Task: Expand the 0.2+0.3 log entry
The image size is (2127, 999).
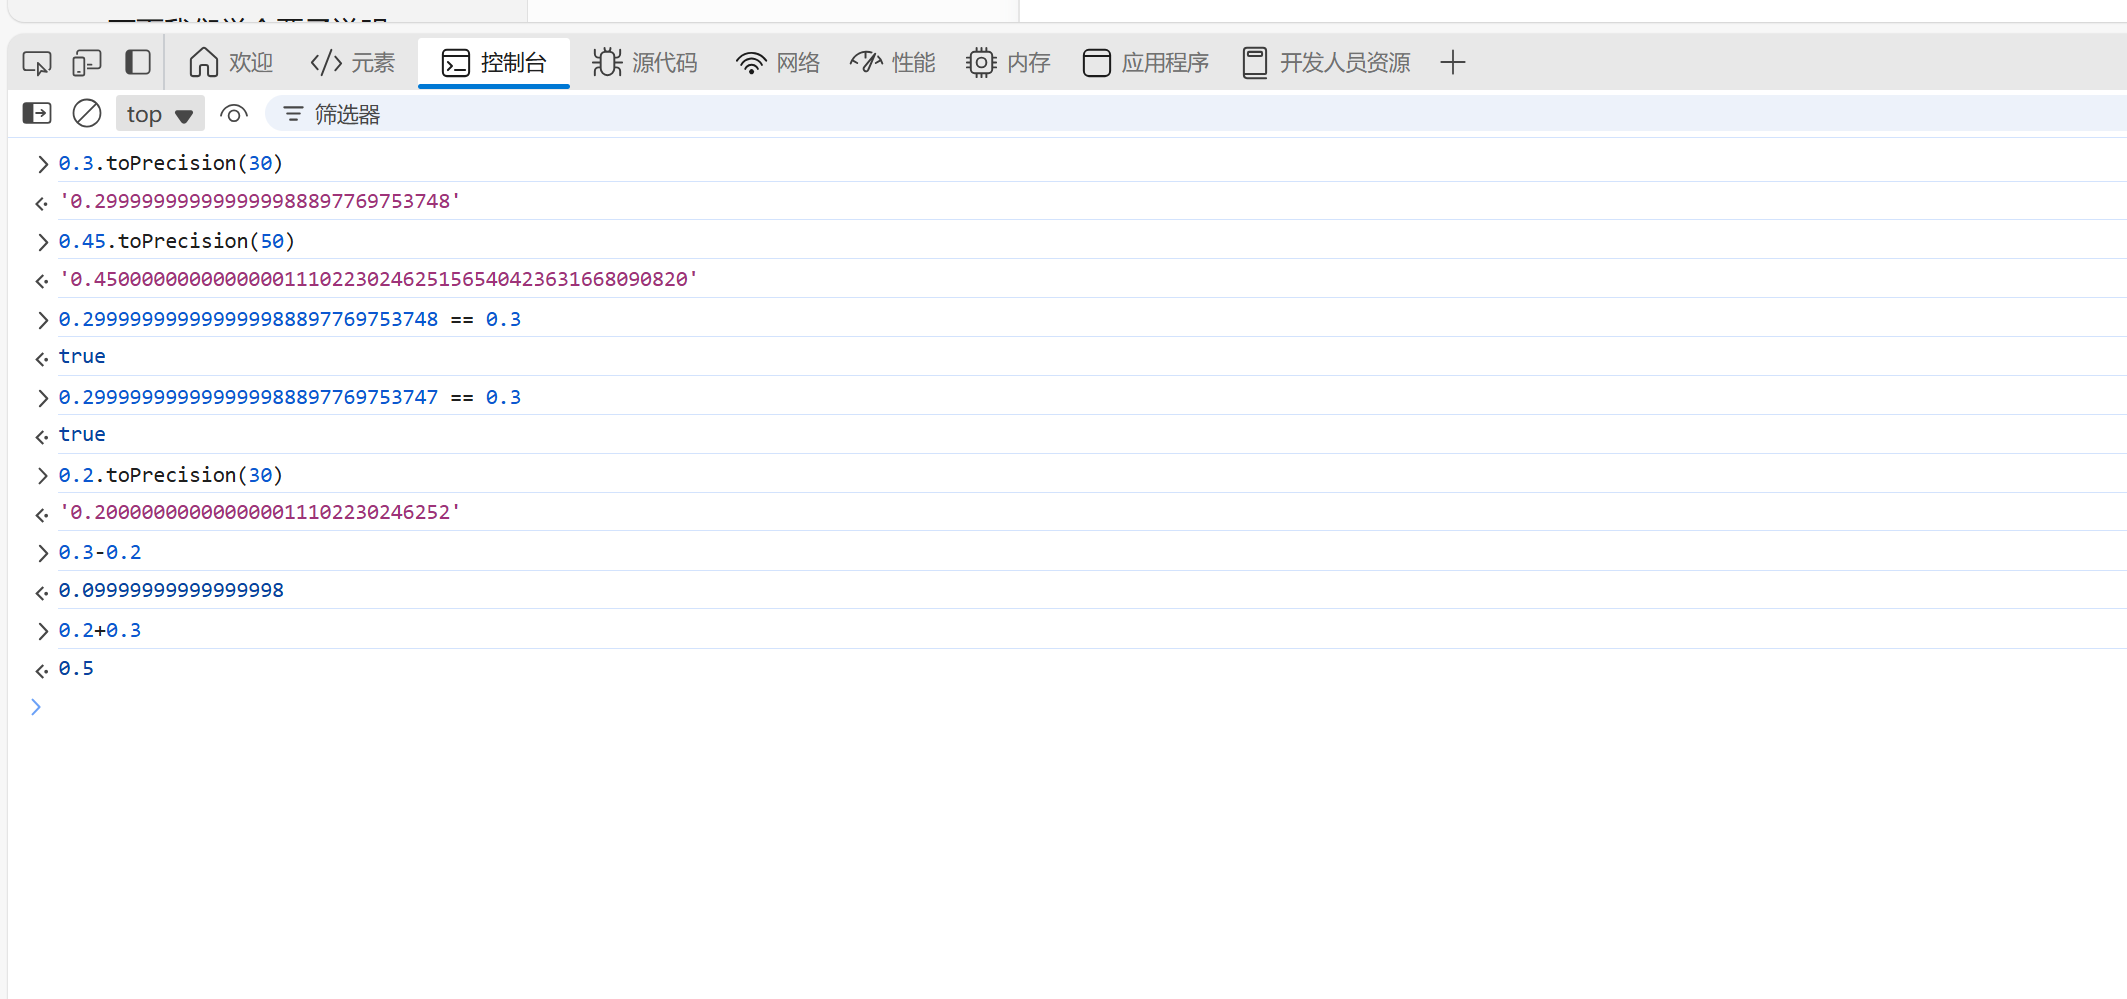Action: coord(42,630)
